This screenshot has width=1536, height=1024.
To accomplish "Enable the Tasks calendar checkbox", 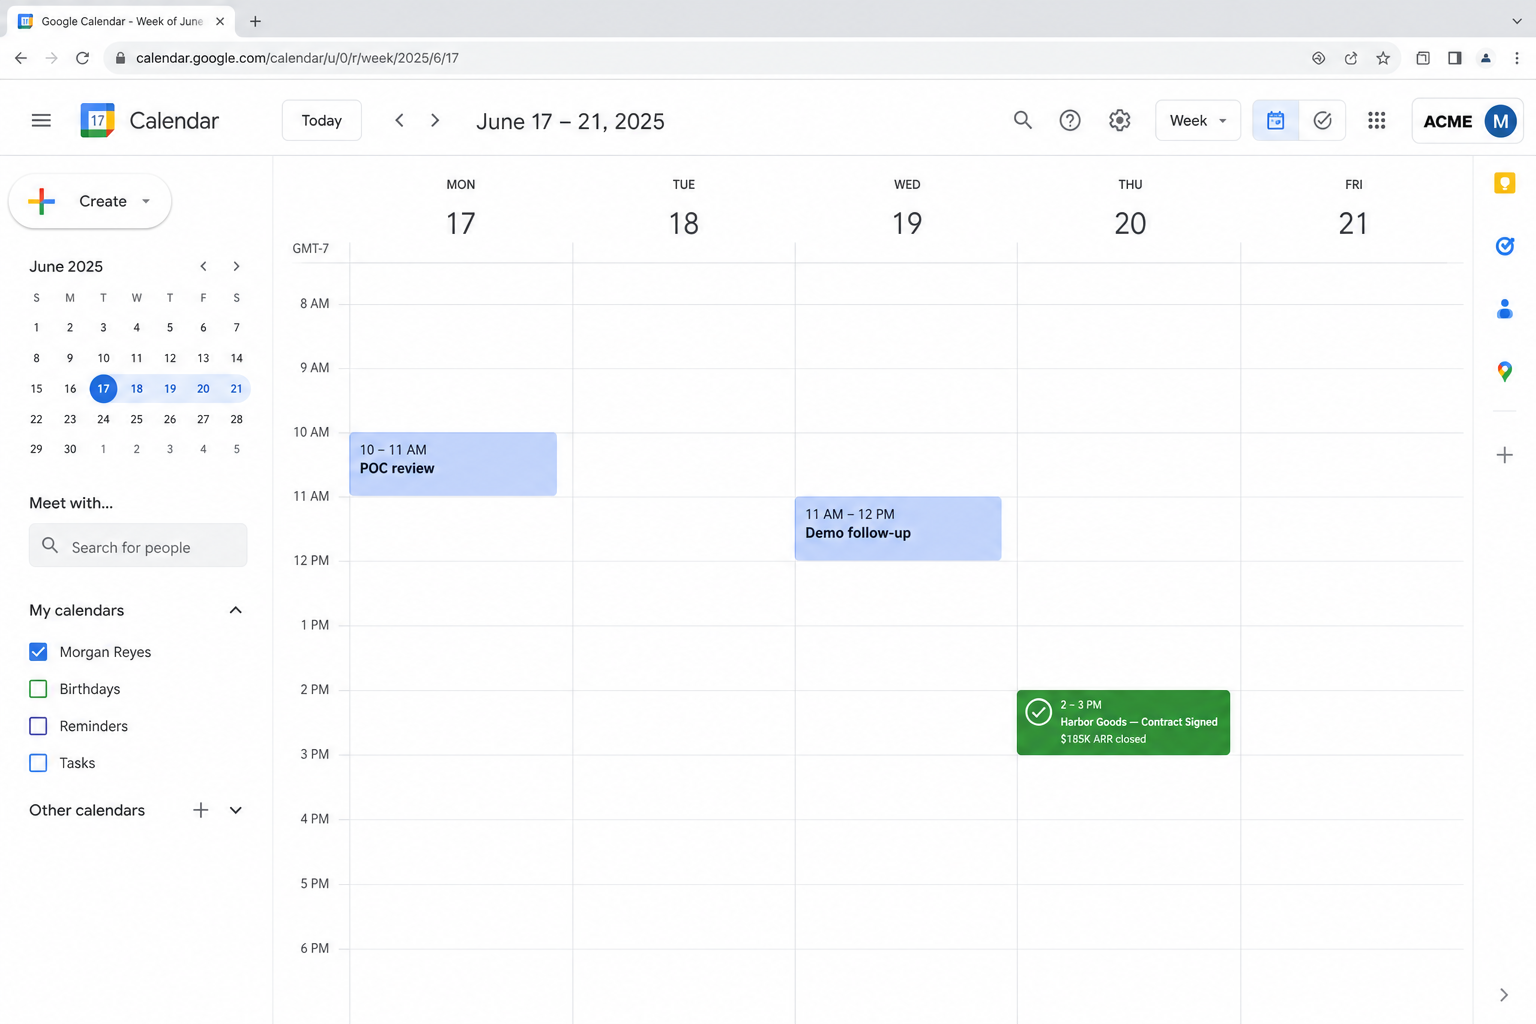I will pyautogui.click(x=38, y=763).
